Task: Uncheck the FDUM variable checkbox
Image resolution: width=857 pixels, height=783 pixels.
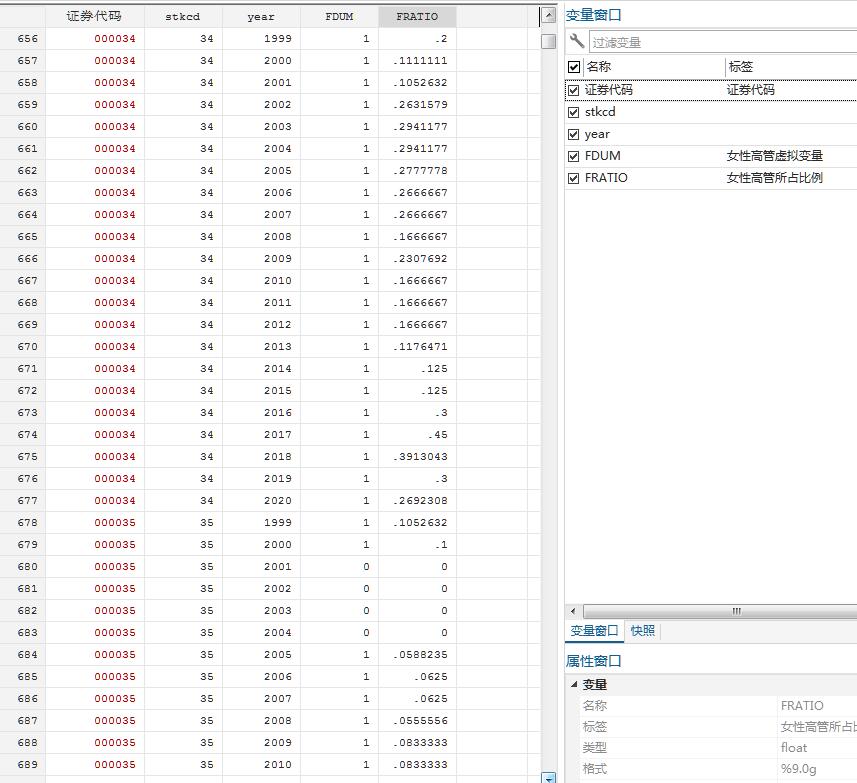Action: click(573, 156)
